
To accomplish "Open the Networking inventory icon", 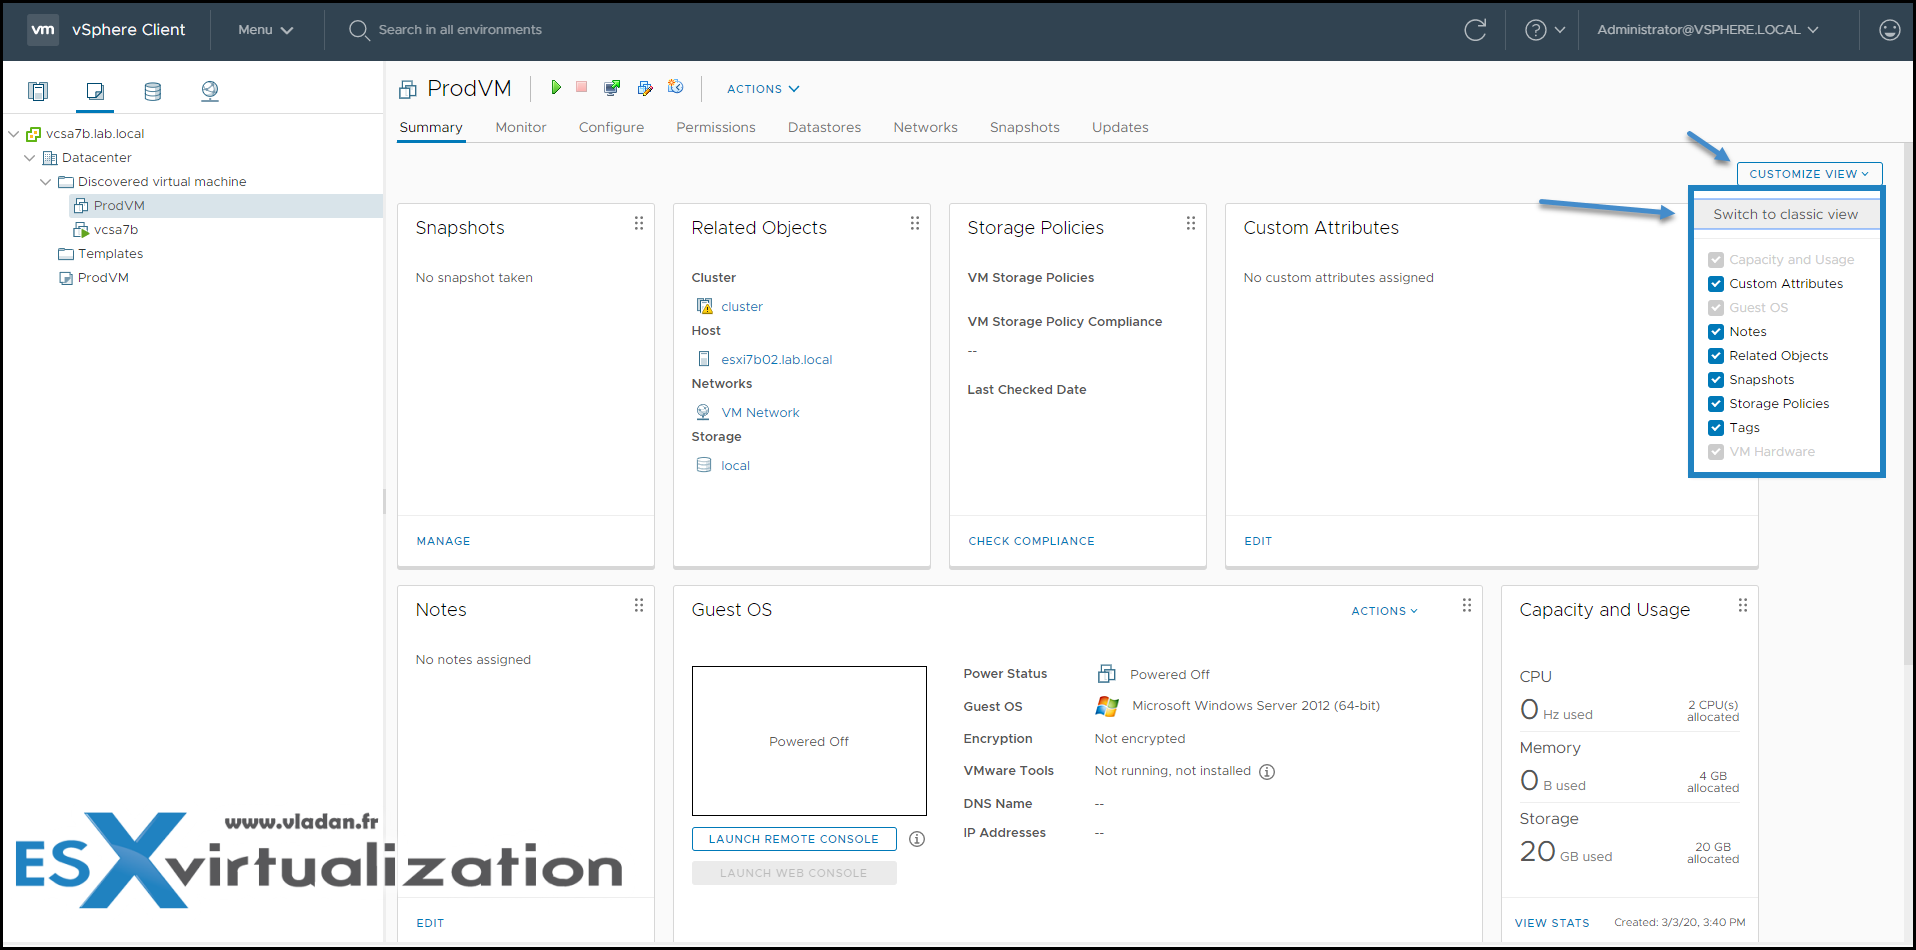I will click(x=210, y=91).
